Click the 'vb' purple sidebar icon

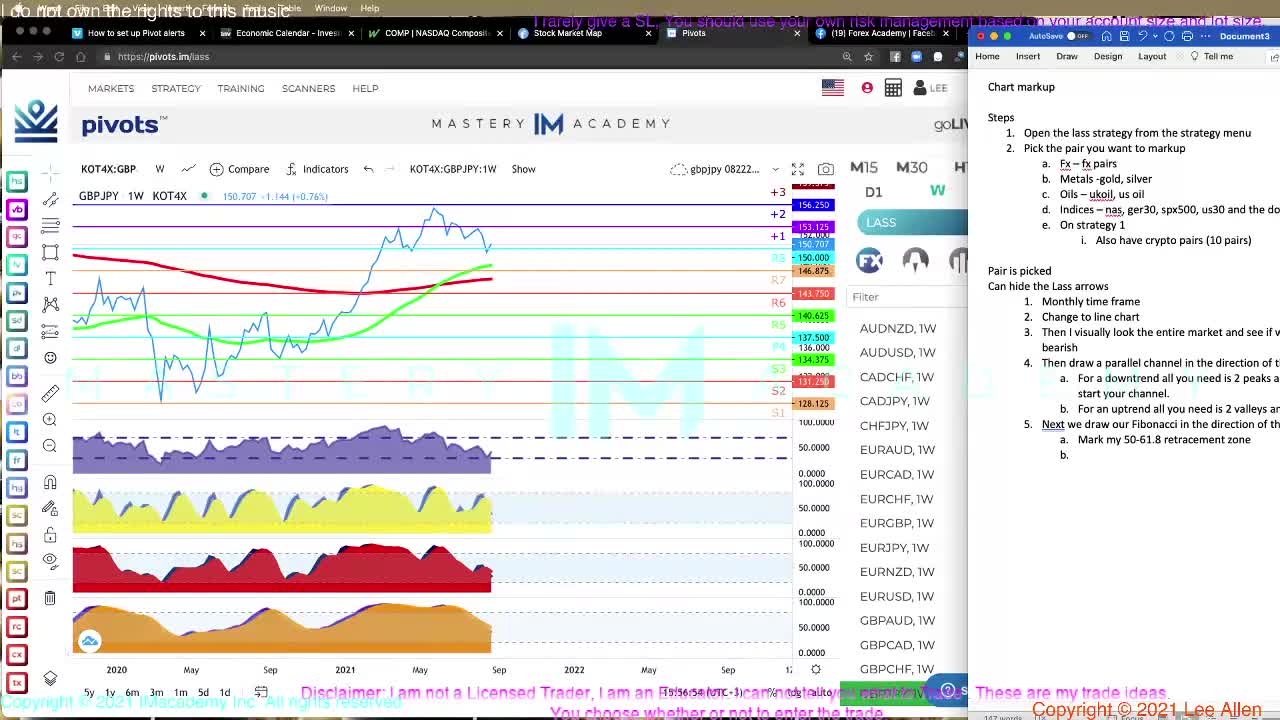tap(16, 209)
